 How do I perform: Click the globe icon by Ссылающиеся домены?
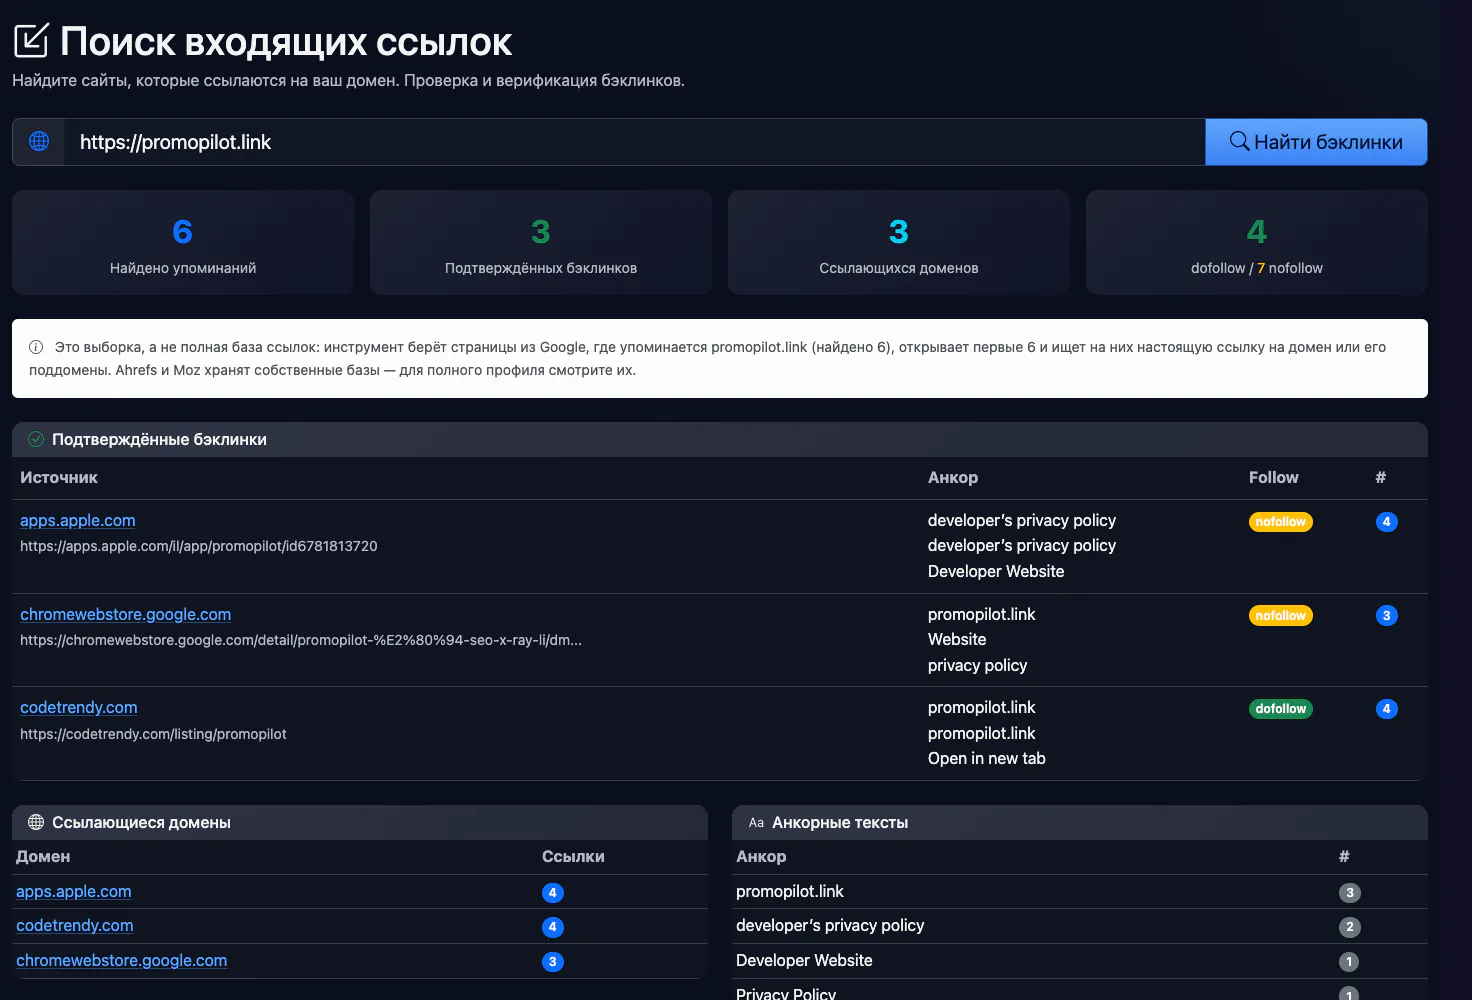click(x=36, y=822)
